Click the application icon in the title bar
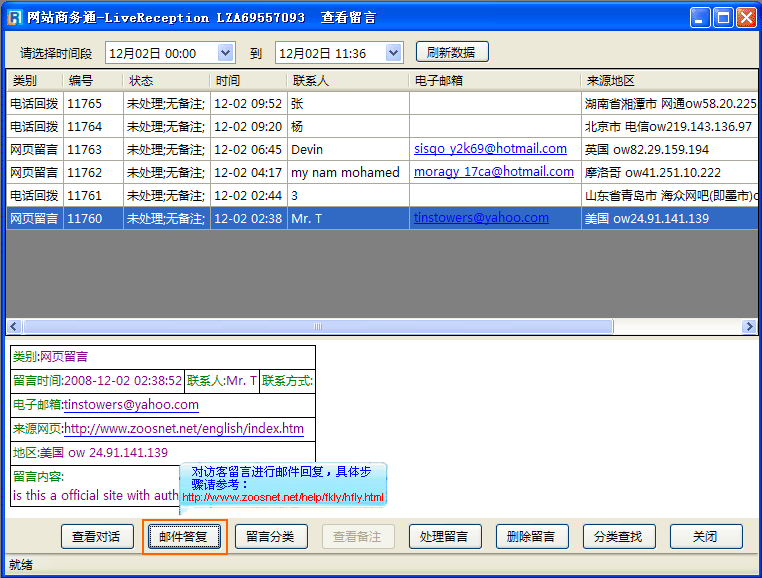This screenshot has height=578, width=762. tap(13, 17)
